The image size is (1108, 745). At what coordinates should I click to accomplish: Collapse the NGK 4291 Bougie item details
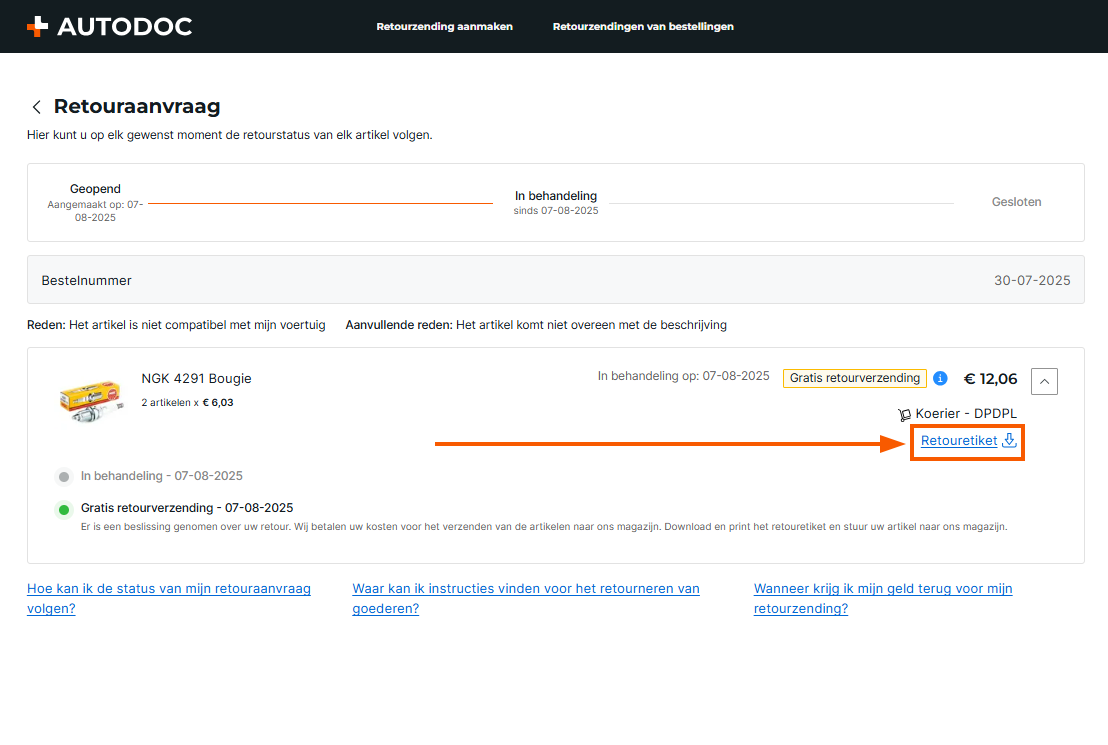tap(1044, 380)
